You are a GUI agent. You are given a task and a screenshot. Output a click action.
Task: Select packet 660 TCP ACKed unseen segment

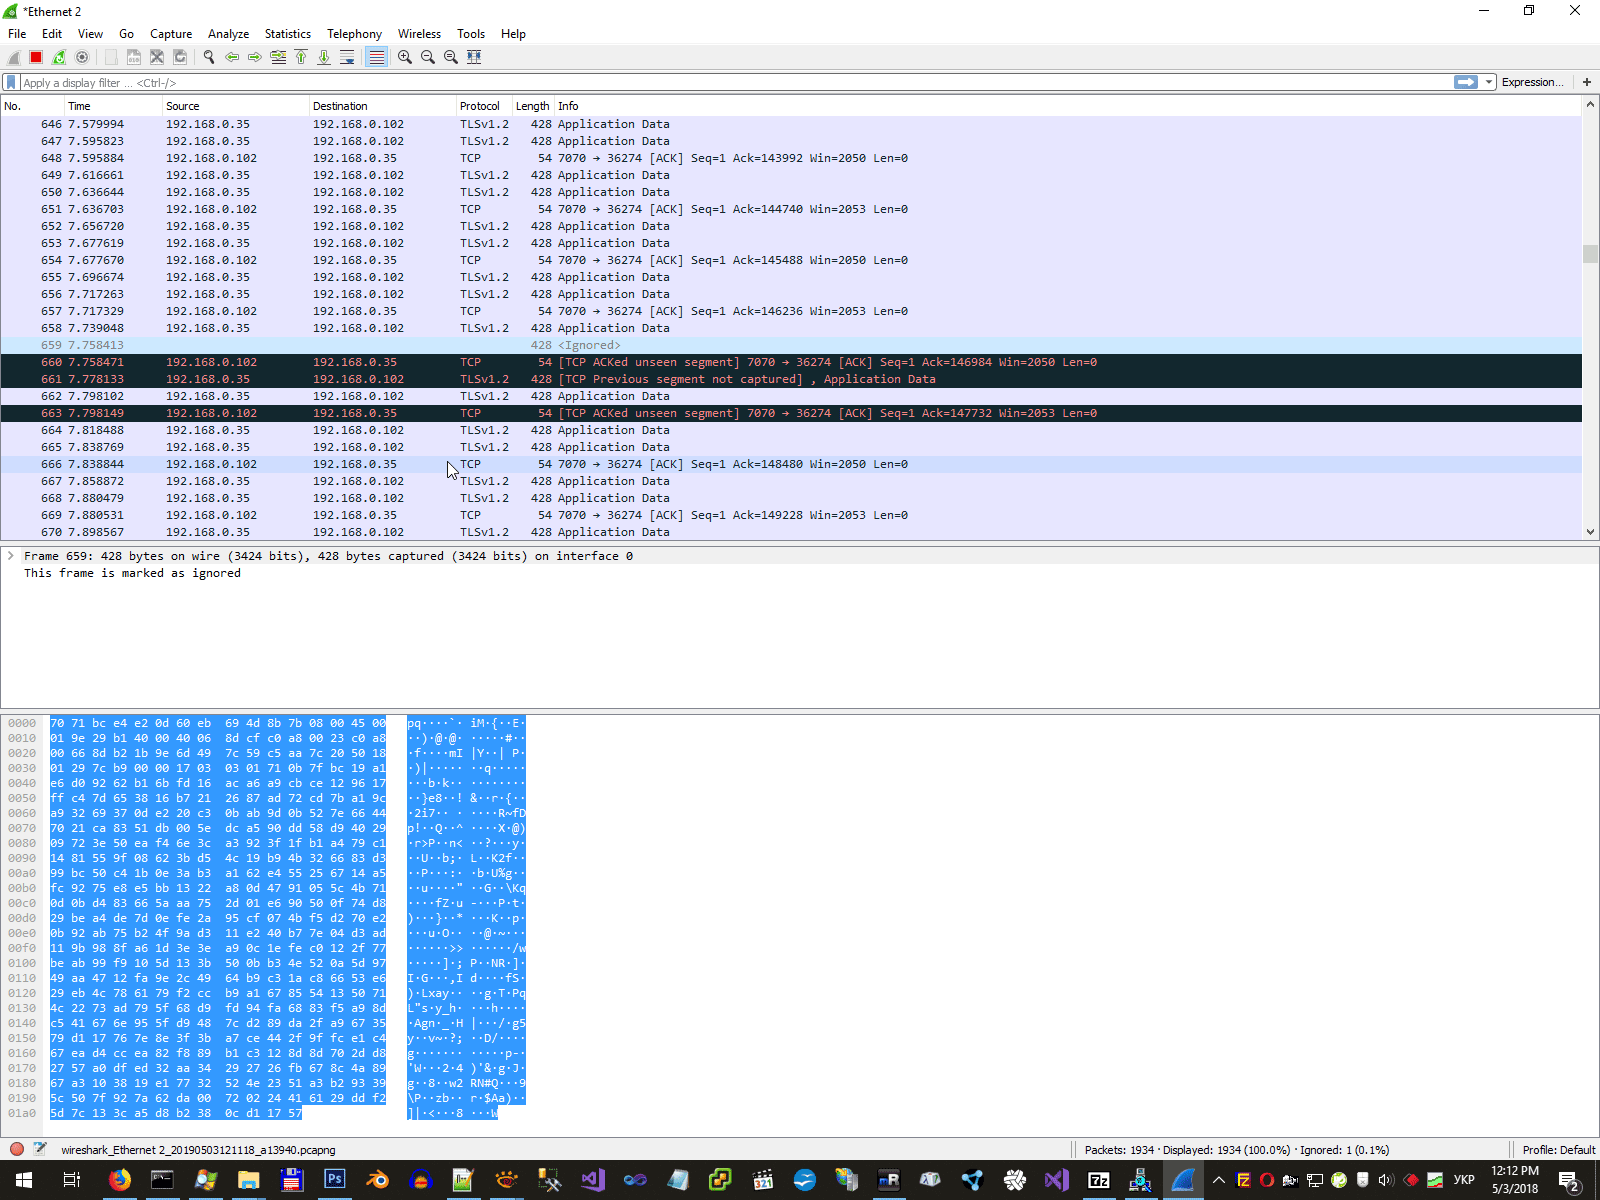click(791, 362)
